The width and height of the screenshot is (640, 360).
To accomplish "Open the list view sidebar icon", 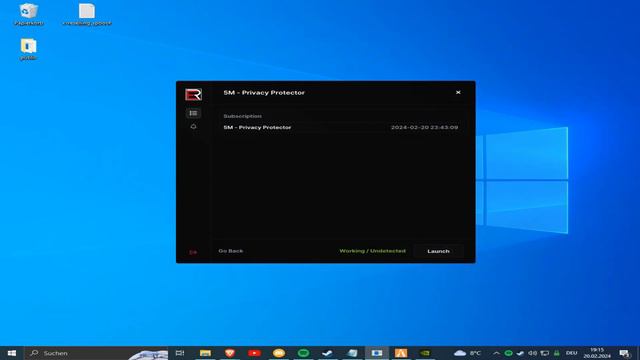I will 193,113.
